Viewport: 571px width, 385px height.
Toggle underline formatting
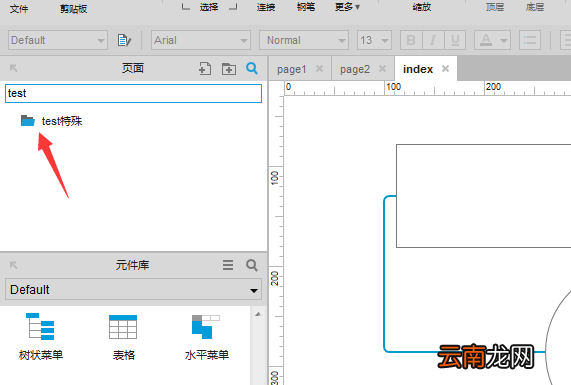point(455,40)
